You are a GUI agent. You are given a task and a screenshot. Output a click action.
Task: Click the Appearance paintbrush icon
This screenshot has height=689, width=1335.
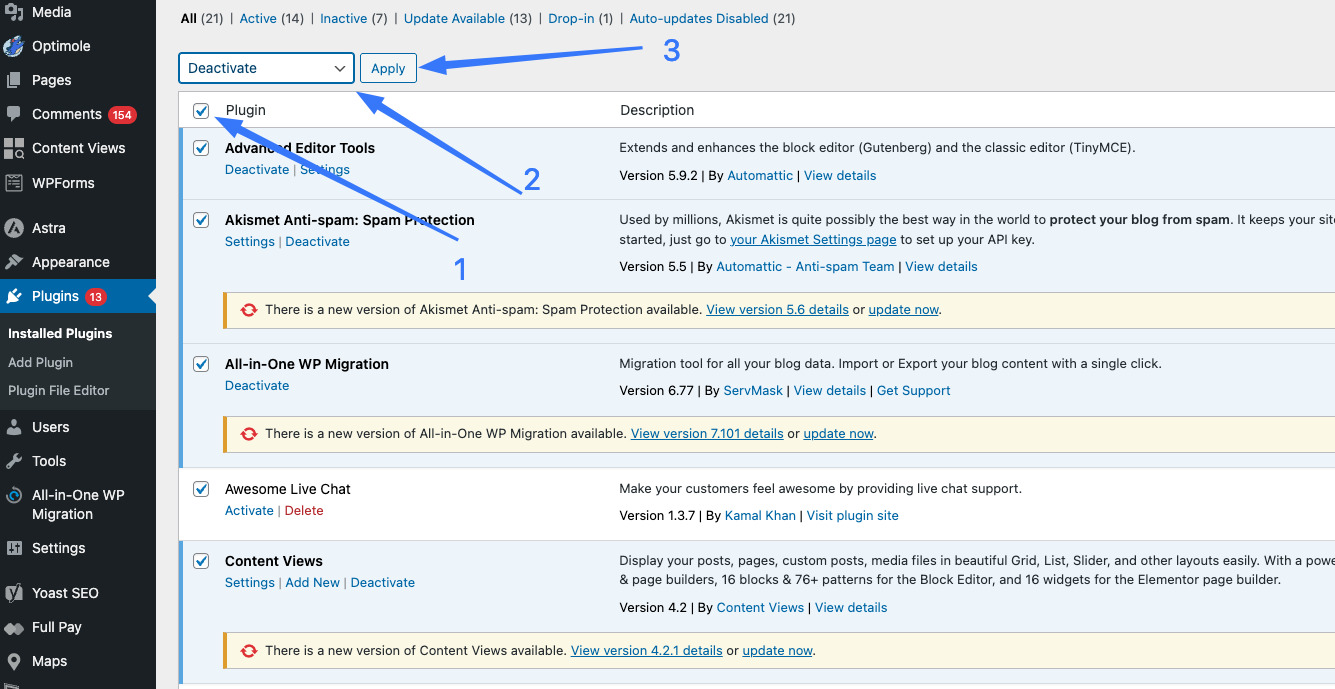click(14, 262)
